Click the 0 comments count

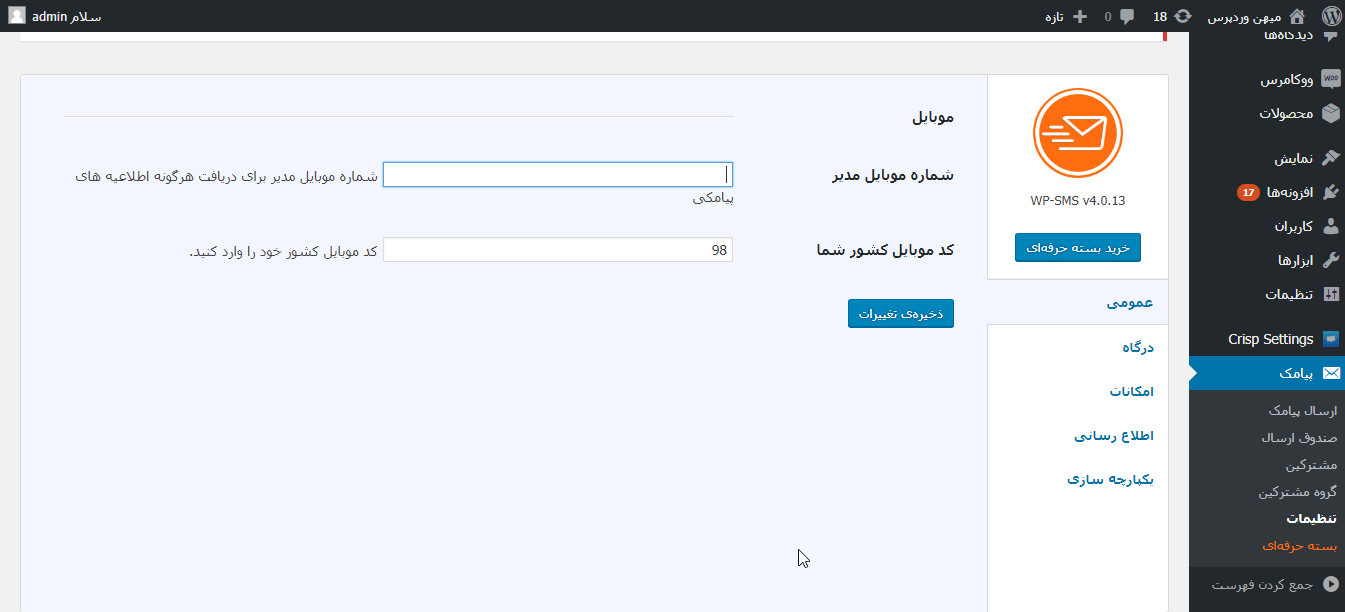coord(1107,16)
